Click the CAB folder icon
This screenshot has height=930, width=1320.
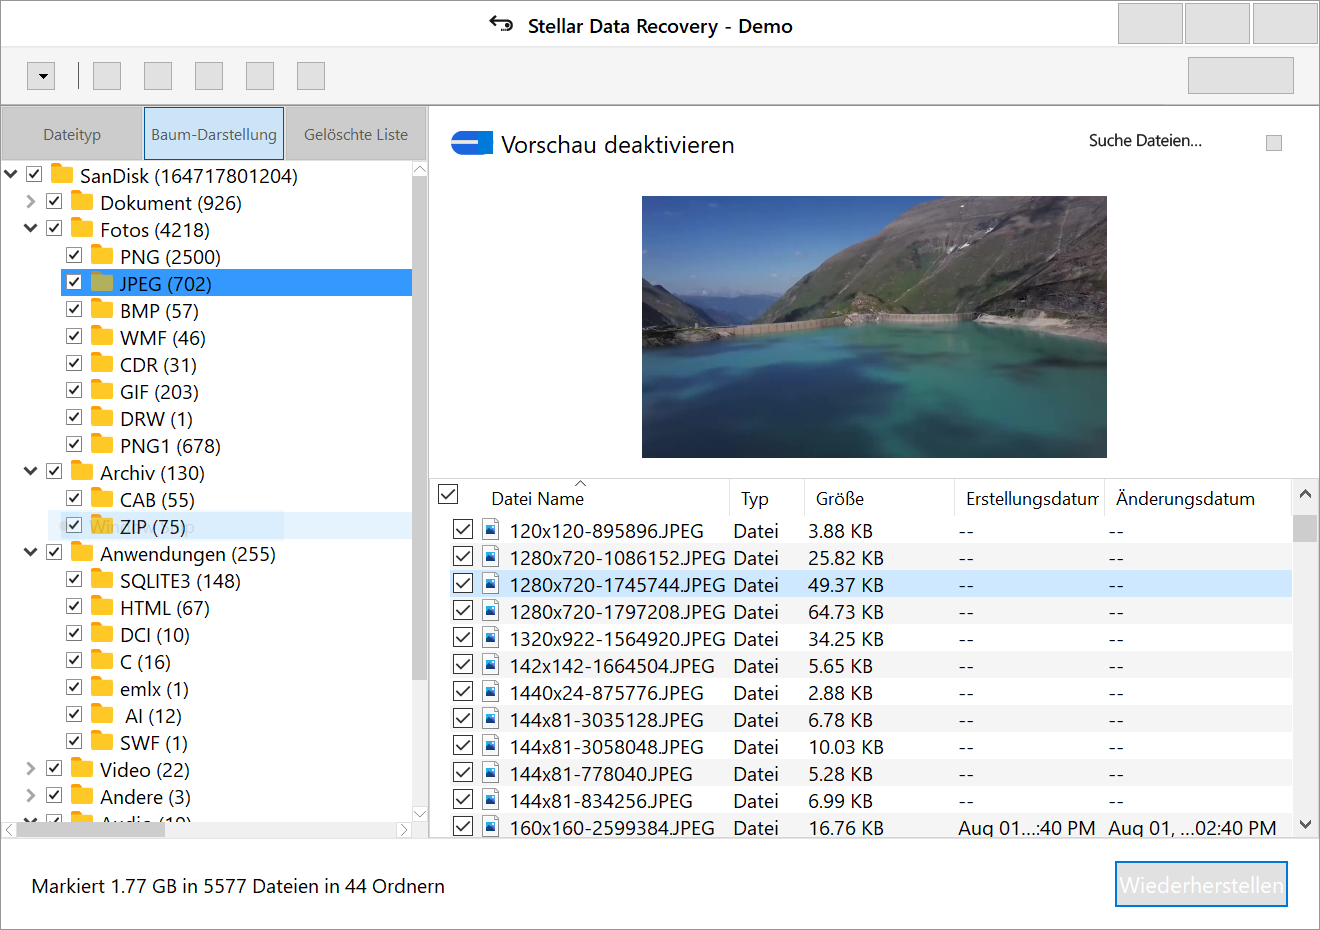click(102, 498)
